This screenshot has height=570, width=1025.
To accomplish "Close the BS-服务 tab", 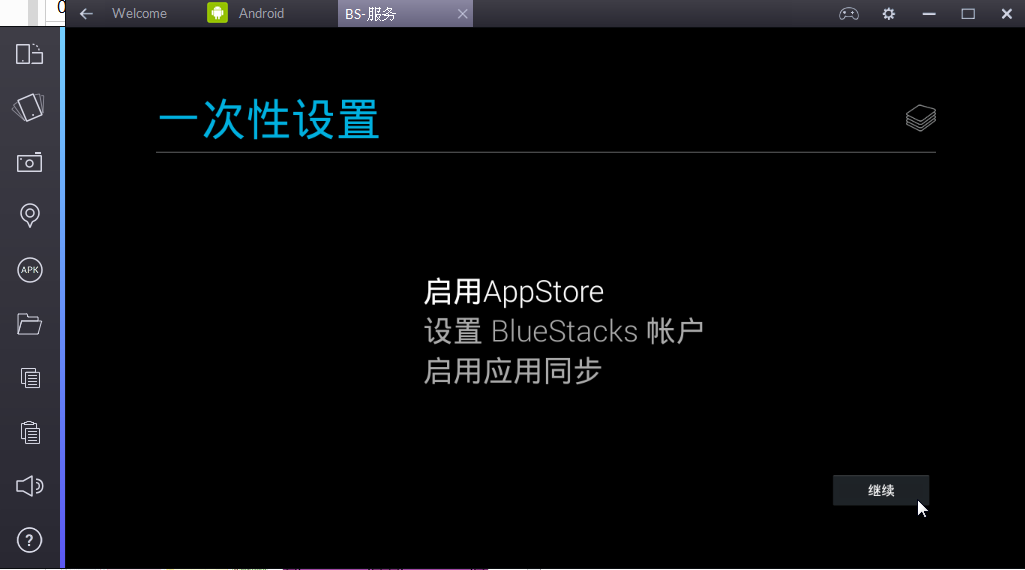I will click(x=462, y=14).
